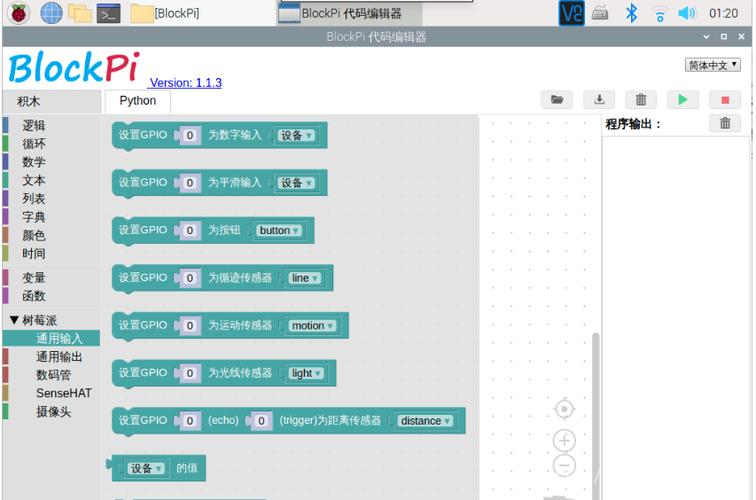Viewport: 756px width, 500px height.
Task: Zoom out on the workspace
Action: [564, 466]
